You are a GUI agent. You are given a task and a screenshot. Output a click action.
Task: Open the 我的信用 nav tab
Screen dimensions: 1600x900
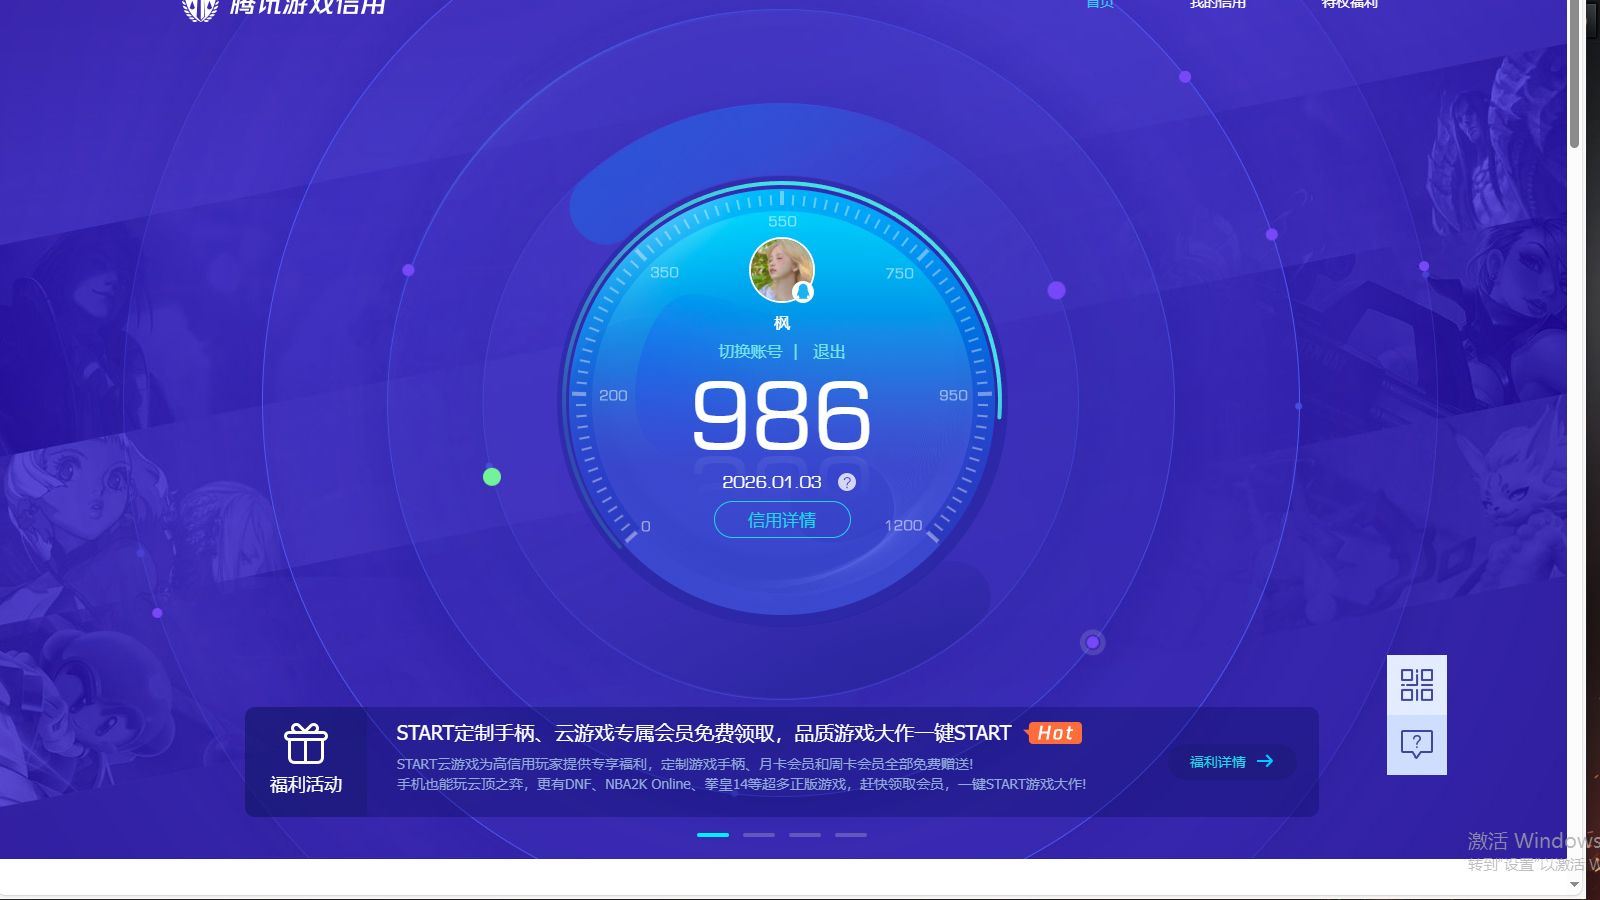[x=1217, y=4]
